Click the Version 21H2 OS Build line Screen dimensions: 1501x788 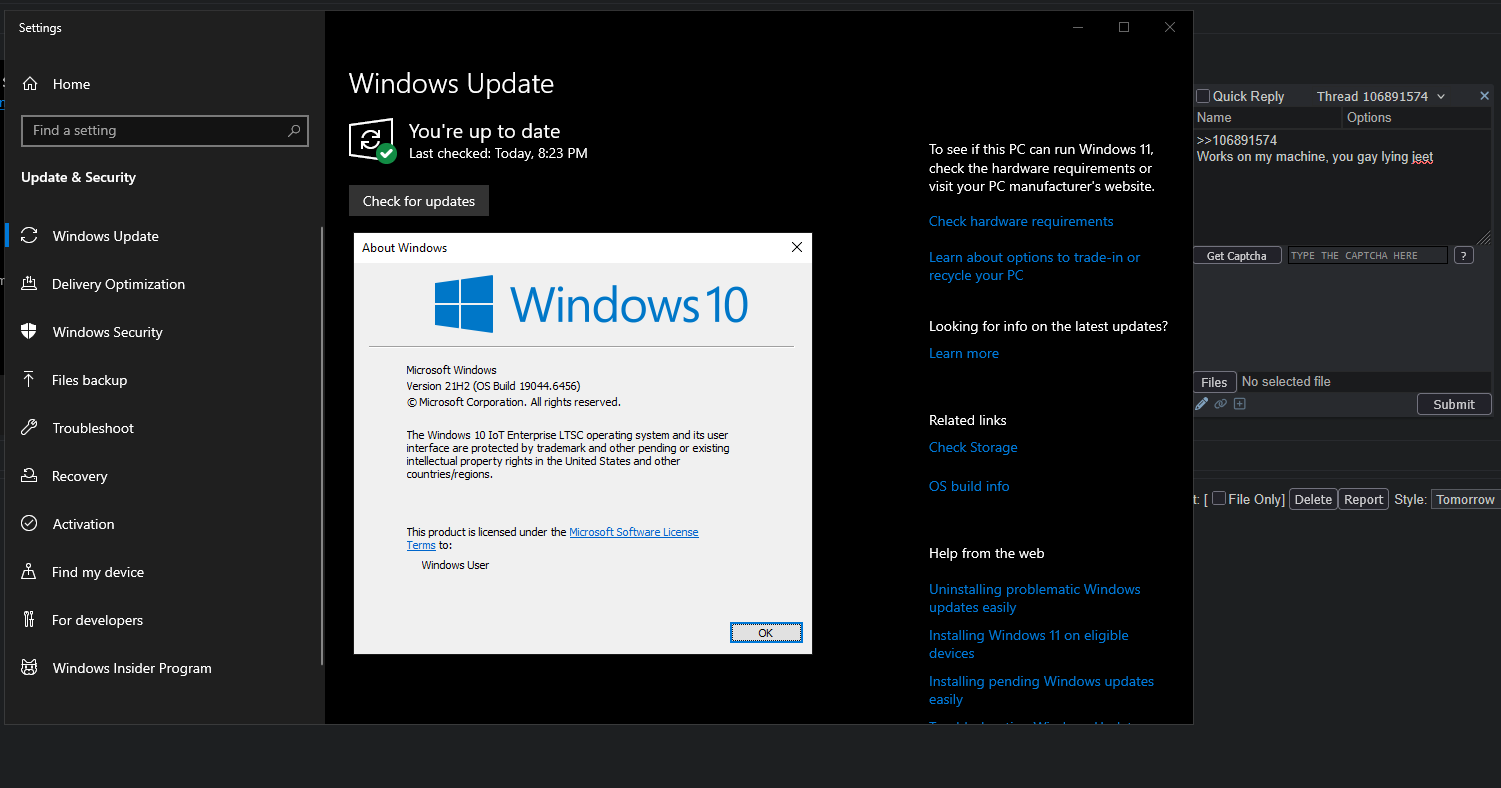(493, 386)
